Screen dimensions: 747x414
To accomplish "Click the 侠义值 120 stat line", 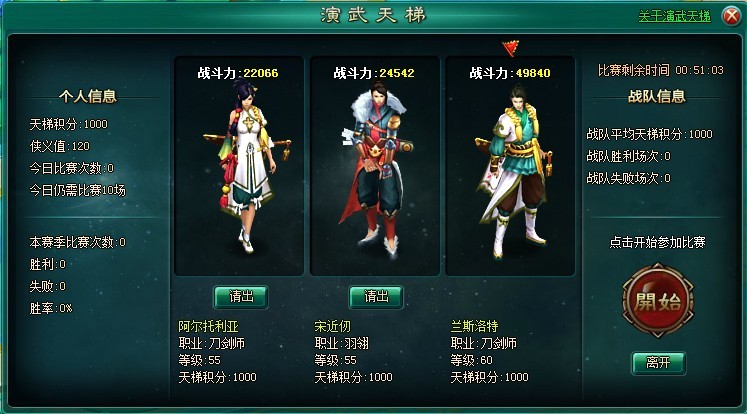I will (x=60, y=146).
